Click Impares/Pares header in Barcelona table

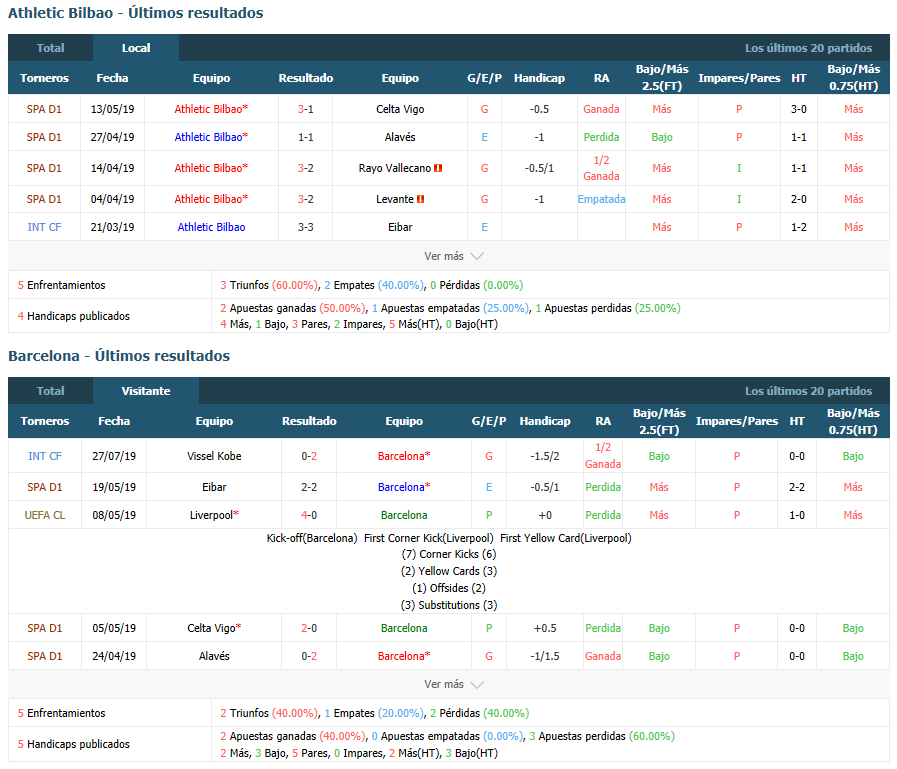(x=737, y=421)
